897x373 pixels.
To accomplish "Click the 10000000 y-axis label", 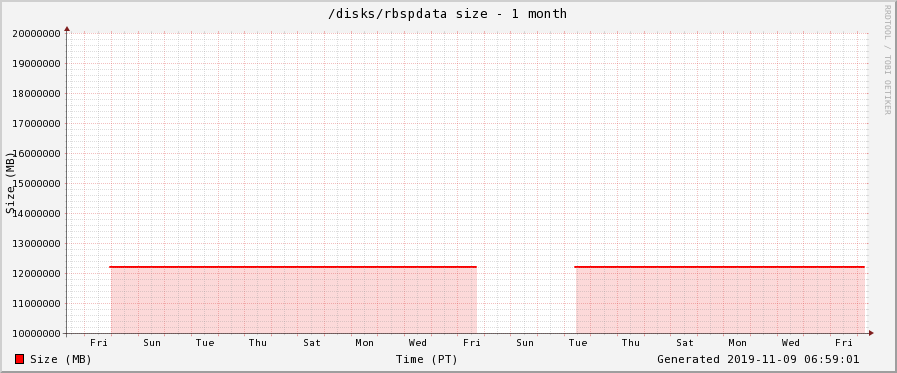I will click(x=37, y=334).
